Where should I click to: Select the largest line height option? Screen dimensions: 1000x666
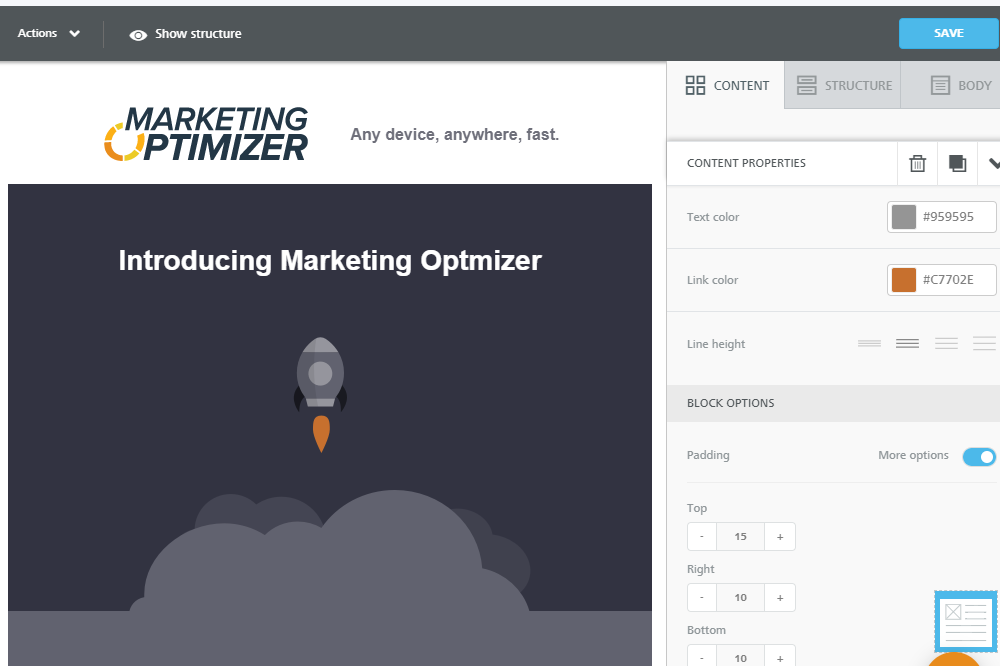click(984, 343)
